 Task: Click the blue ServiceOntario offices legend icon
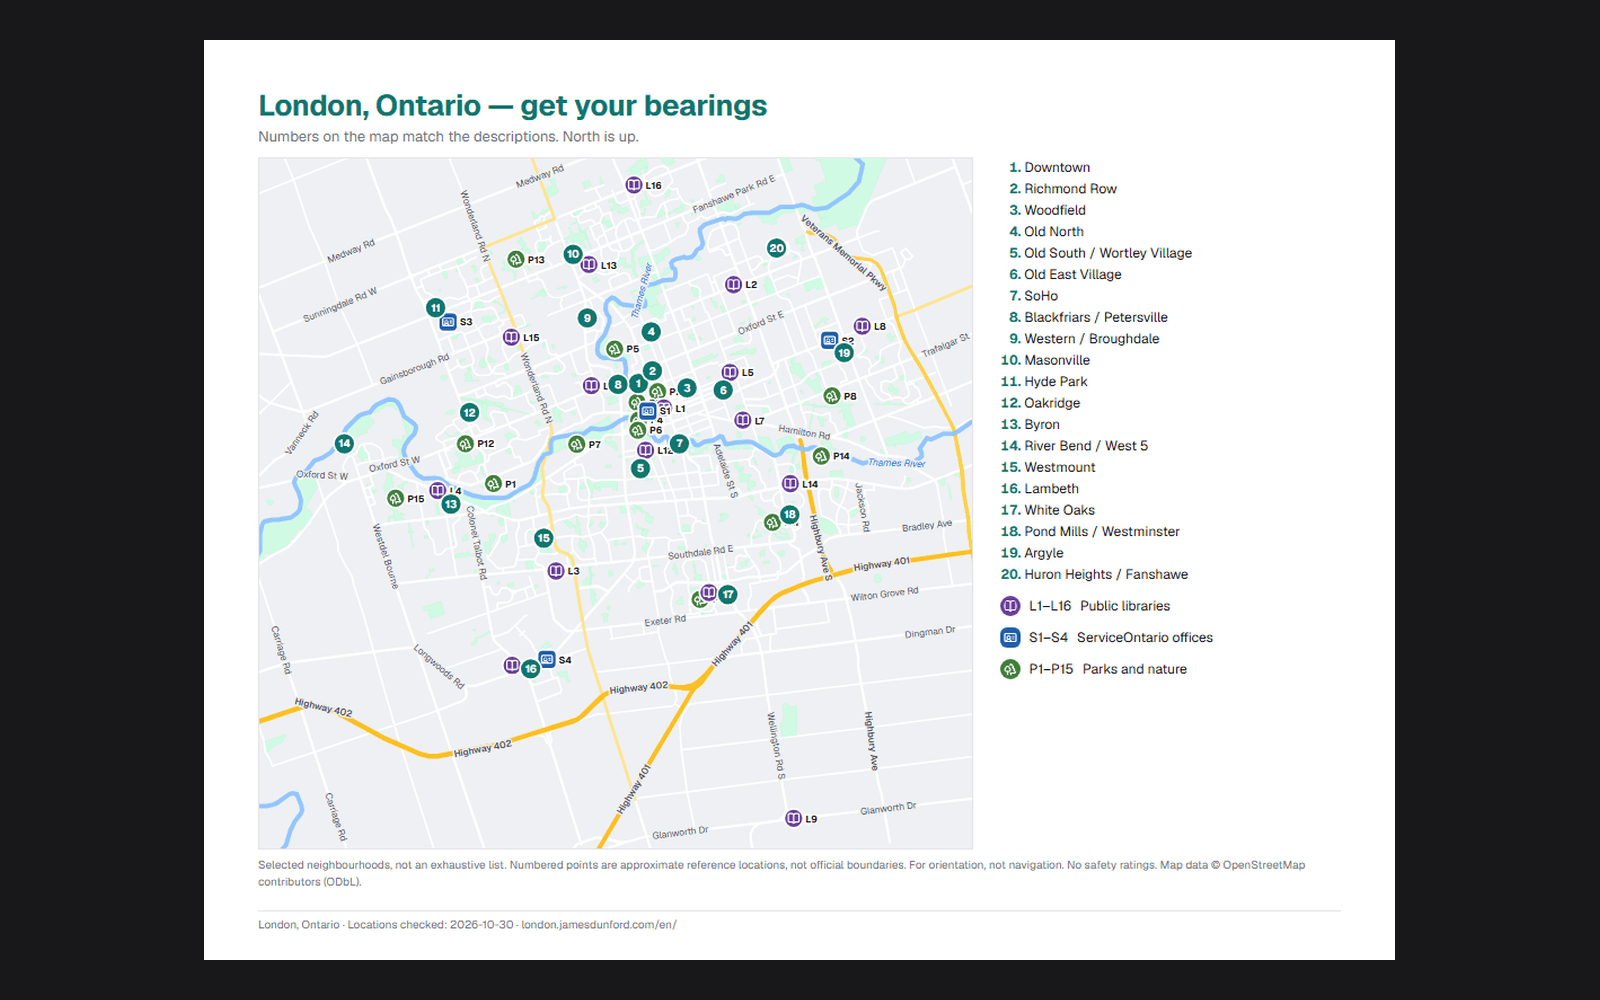click(x=1010, y=638)
